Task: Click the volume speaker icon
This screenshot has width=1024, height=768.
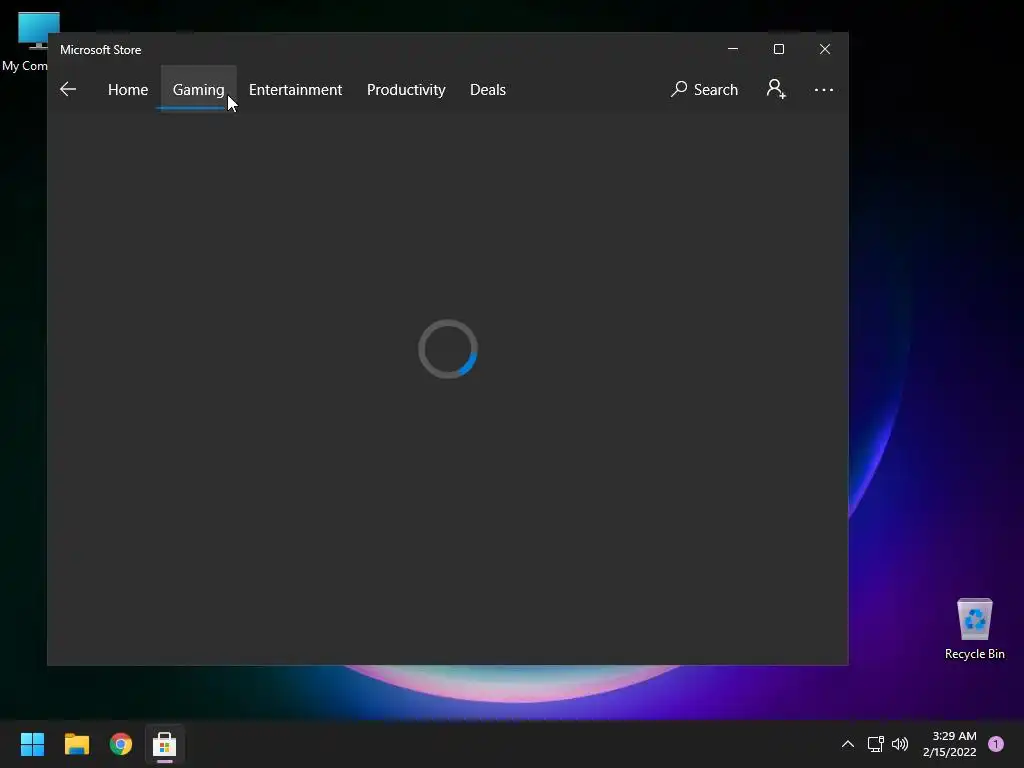Action: tap(900, 744)
